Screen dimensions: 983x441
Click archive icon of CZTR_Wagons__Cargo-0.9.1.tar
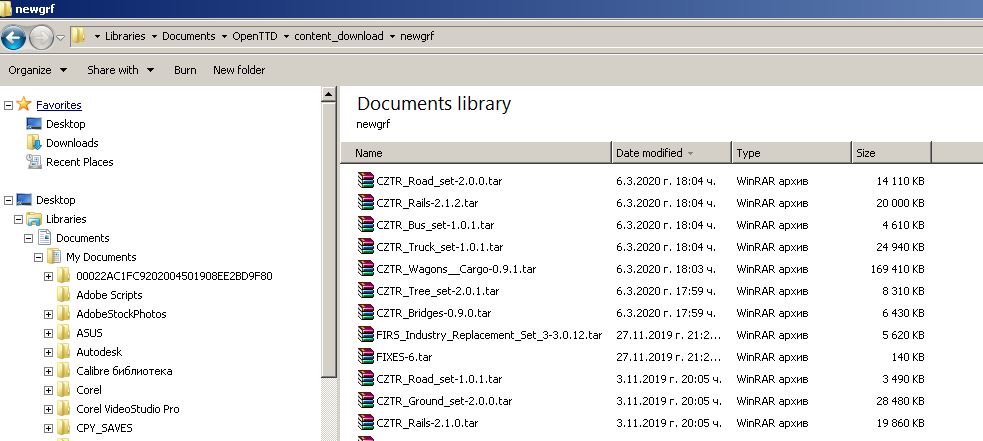[x=365, y=268]
